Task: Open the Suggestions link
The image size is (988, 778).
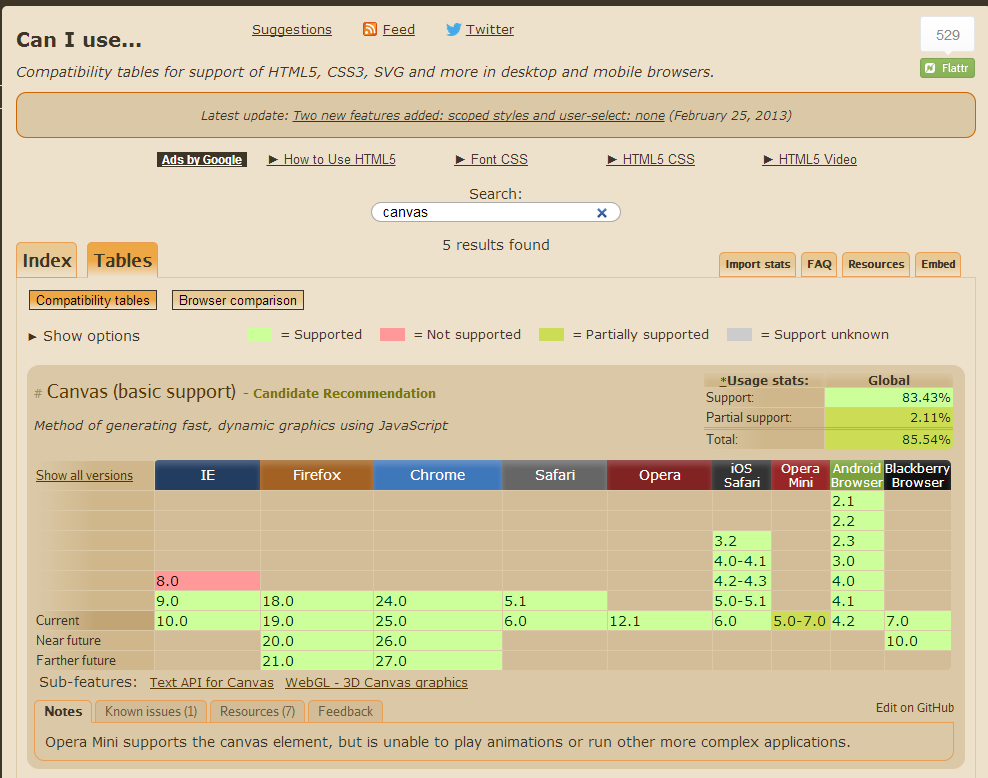Action: (292, 30)
